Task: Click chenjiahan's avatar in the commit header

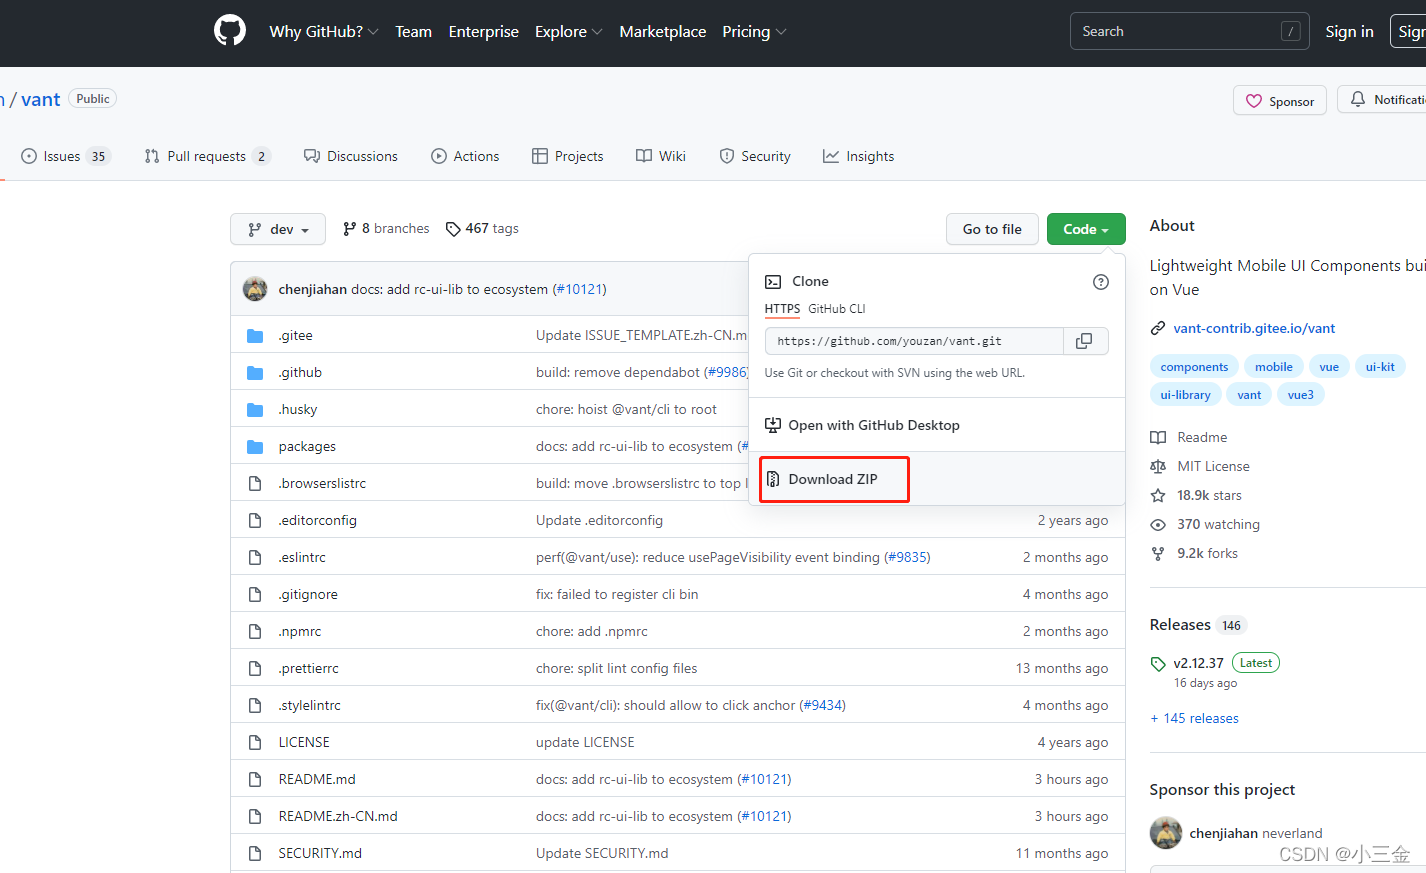Action: tap(255, 289)
